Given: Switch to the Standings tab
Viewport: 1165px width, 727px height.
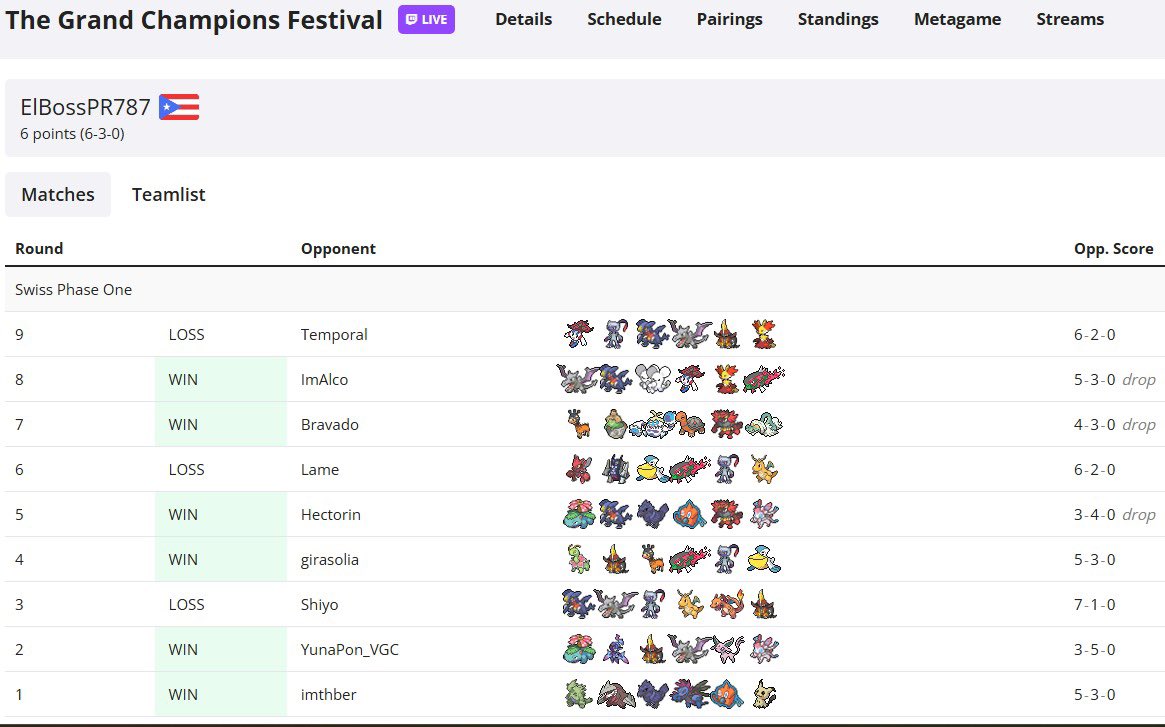Looking at the screenshot, I should click(x=838, y=19).
